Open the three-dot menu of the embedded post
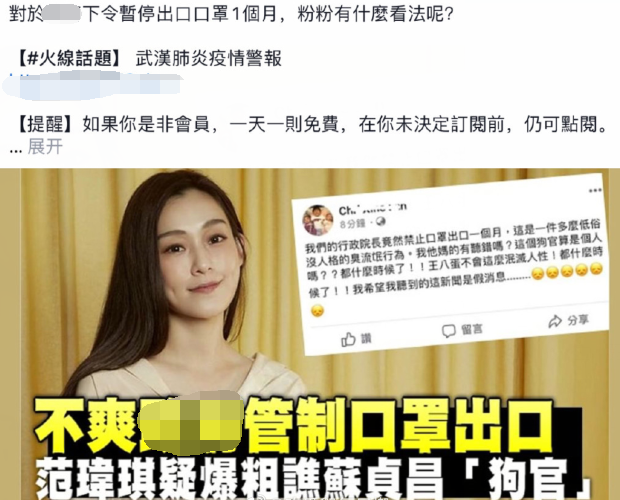Screen dimensions: 620x500 595,191
